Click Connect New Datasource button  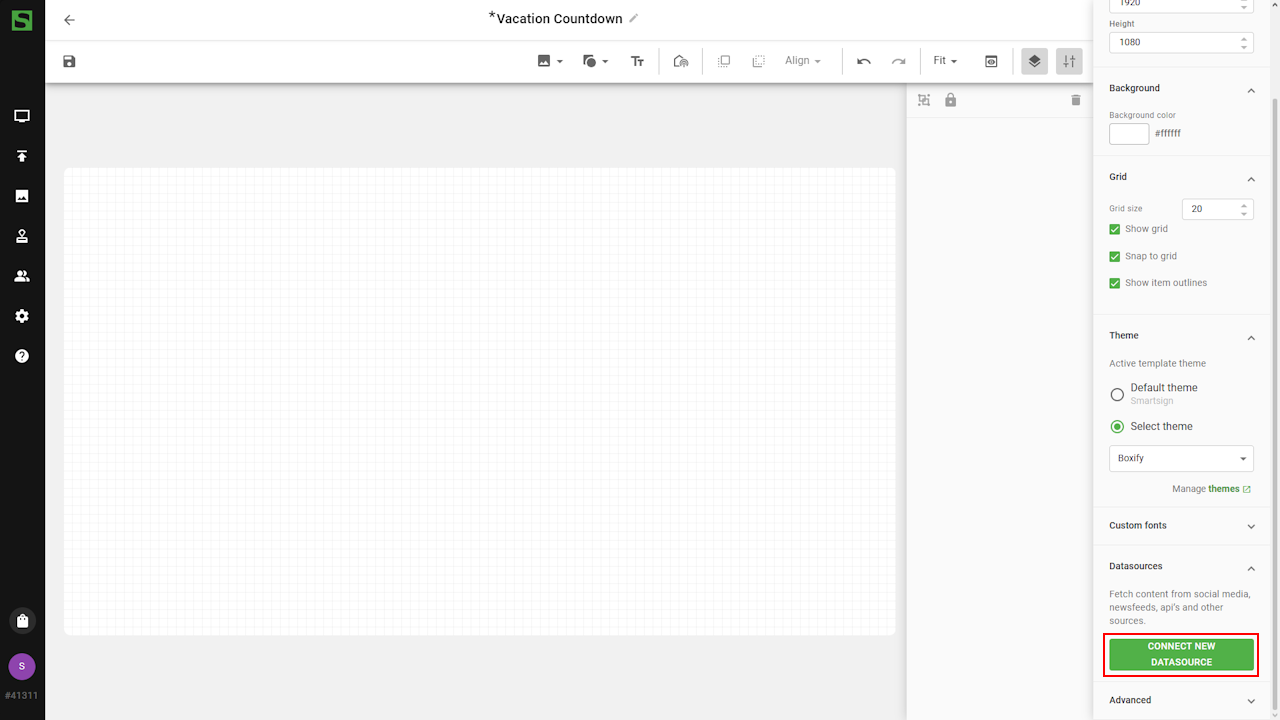pyautogui.click(x=1181, y=654)
